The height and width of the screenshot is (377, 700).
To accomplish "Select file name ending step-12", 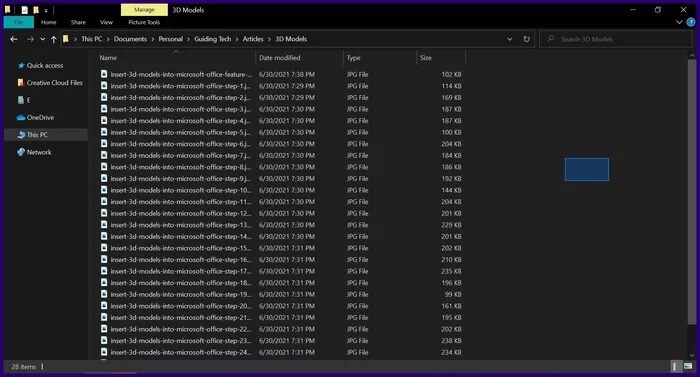I will [181, 214].
